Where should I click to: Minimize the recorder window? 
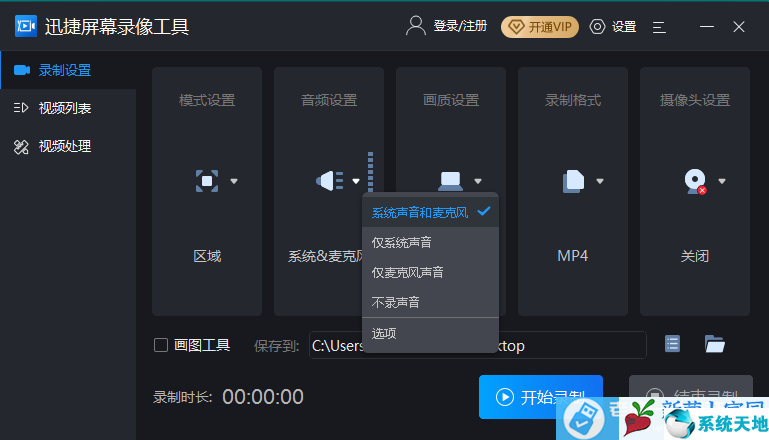(x=707, y=26)
